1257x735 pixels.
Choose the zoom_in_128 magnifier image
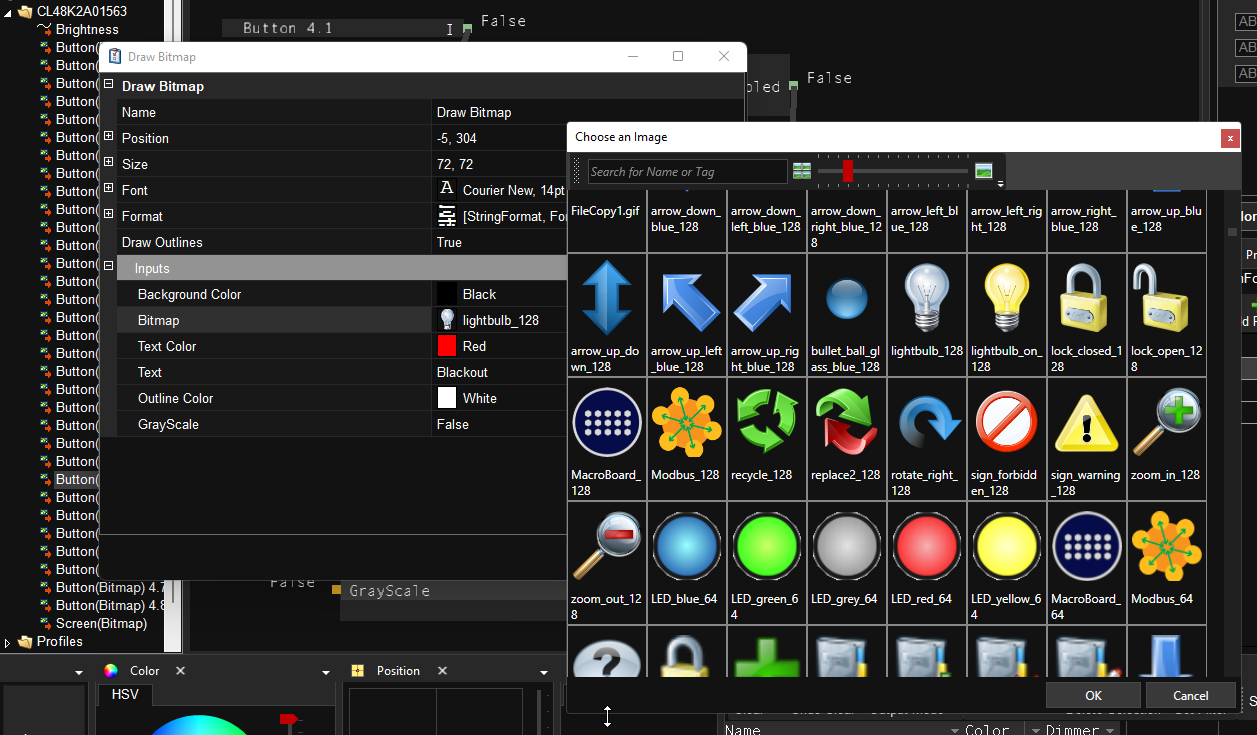click(1166, 423)
